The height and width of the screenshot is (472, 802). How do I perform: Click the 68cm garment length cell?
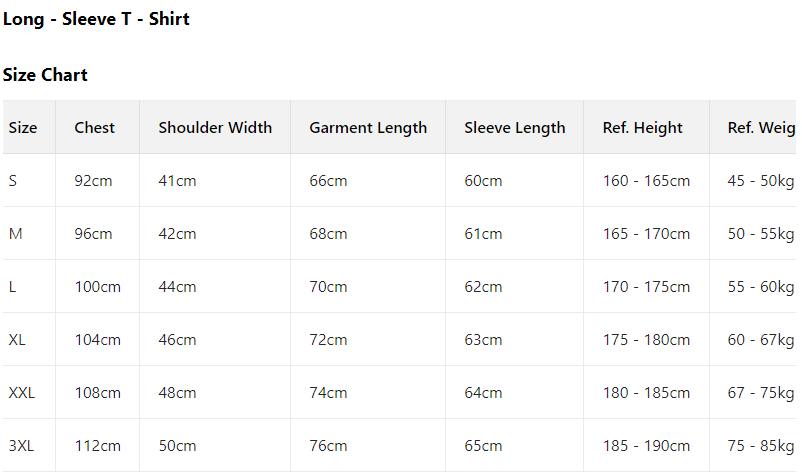pyautogui.click(x=328, y=234)
